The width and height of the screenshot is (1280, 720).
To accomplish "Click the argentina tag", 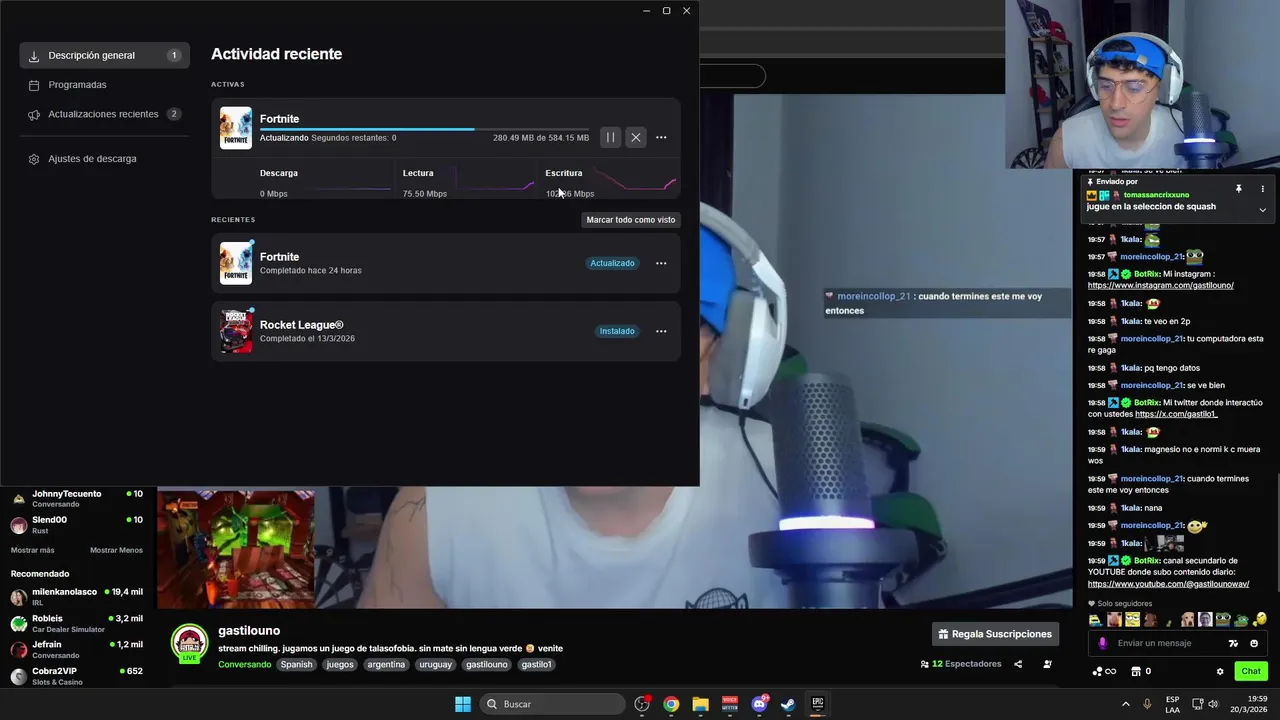I will tap(386, 664).
